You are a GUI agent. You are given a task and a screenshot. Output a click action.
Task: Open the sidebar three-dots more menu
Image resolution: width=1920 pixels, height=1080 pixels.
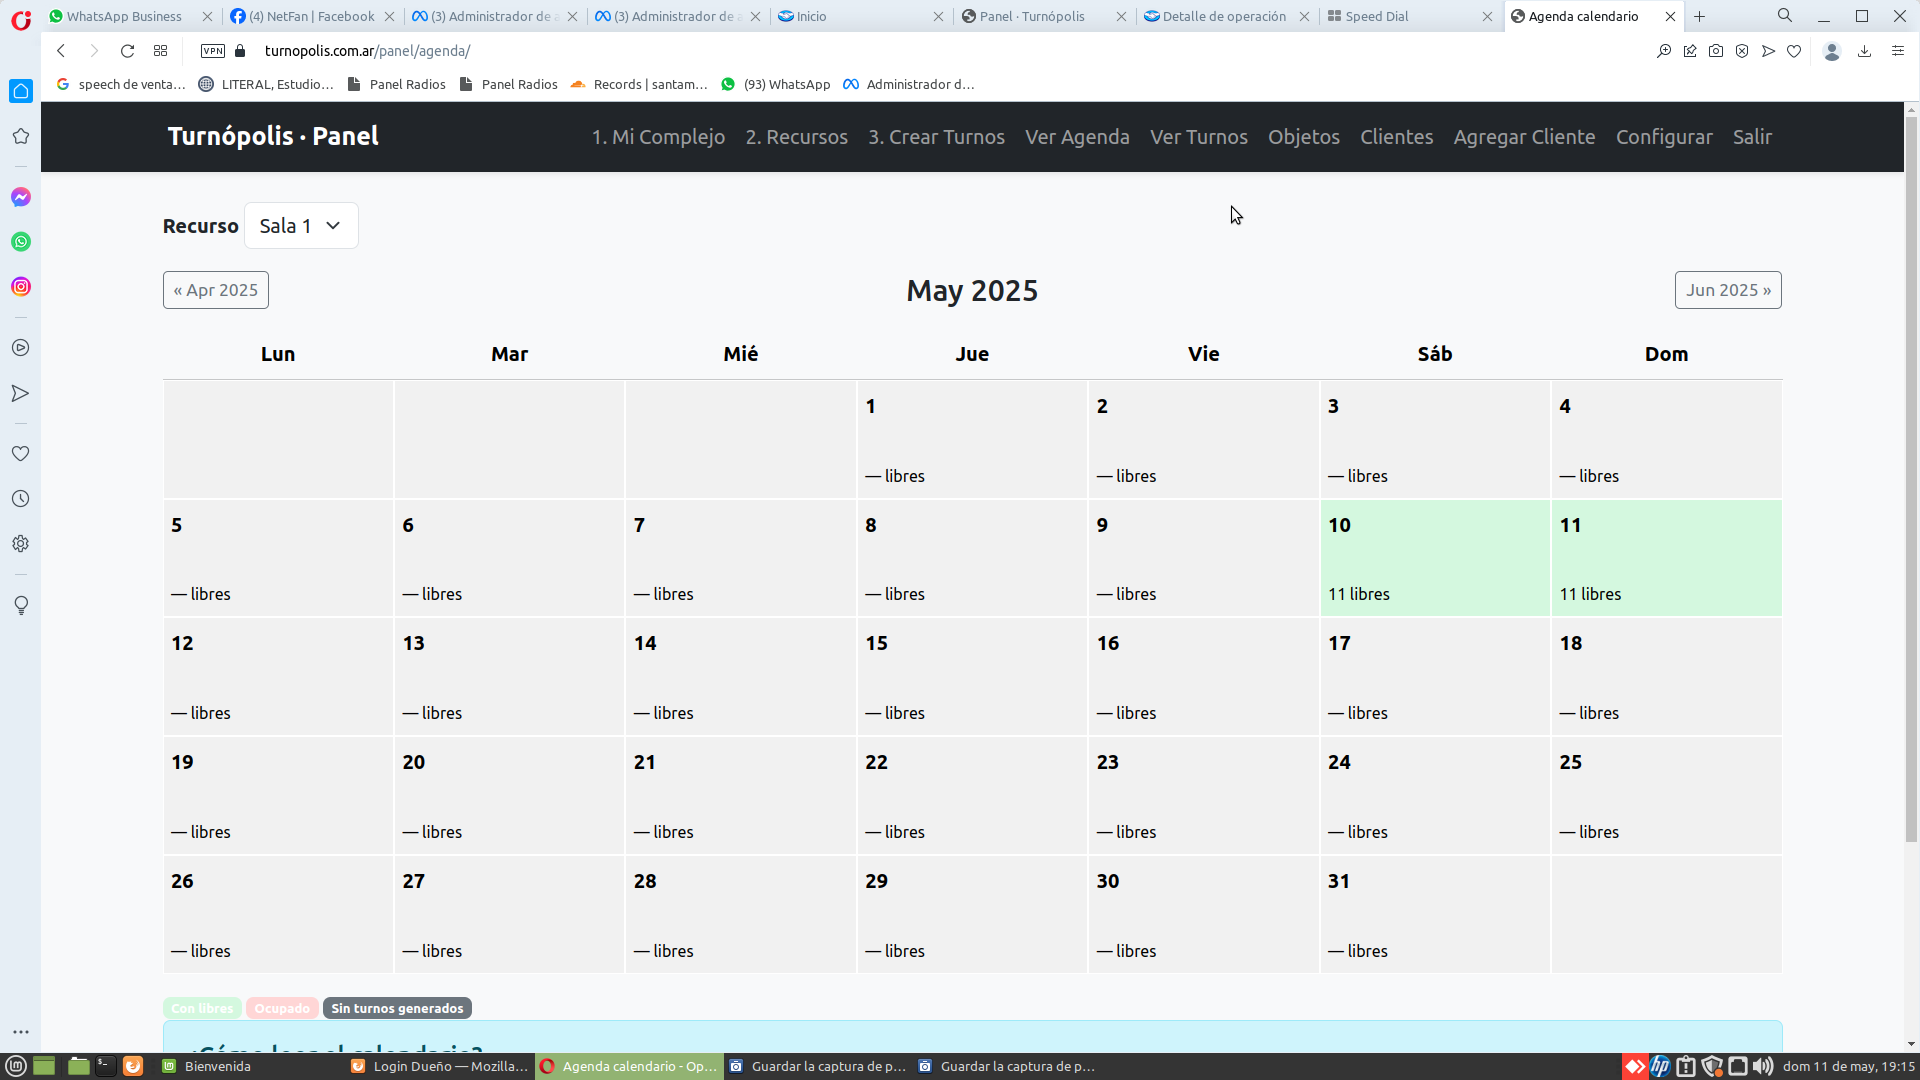click(x=21, y=1032)
